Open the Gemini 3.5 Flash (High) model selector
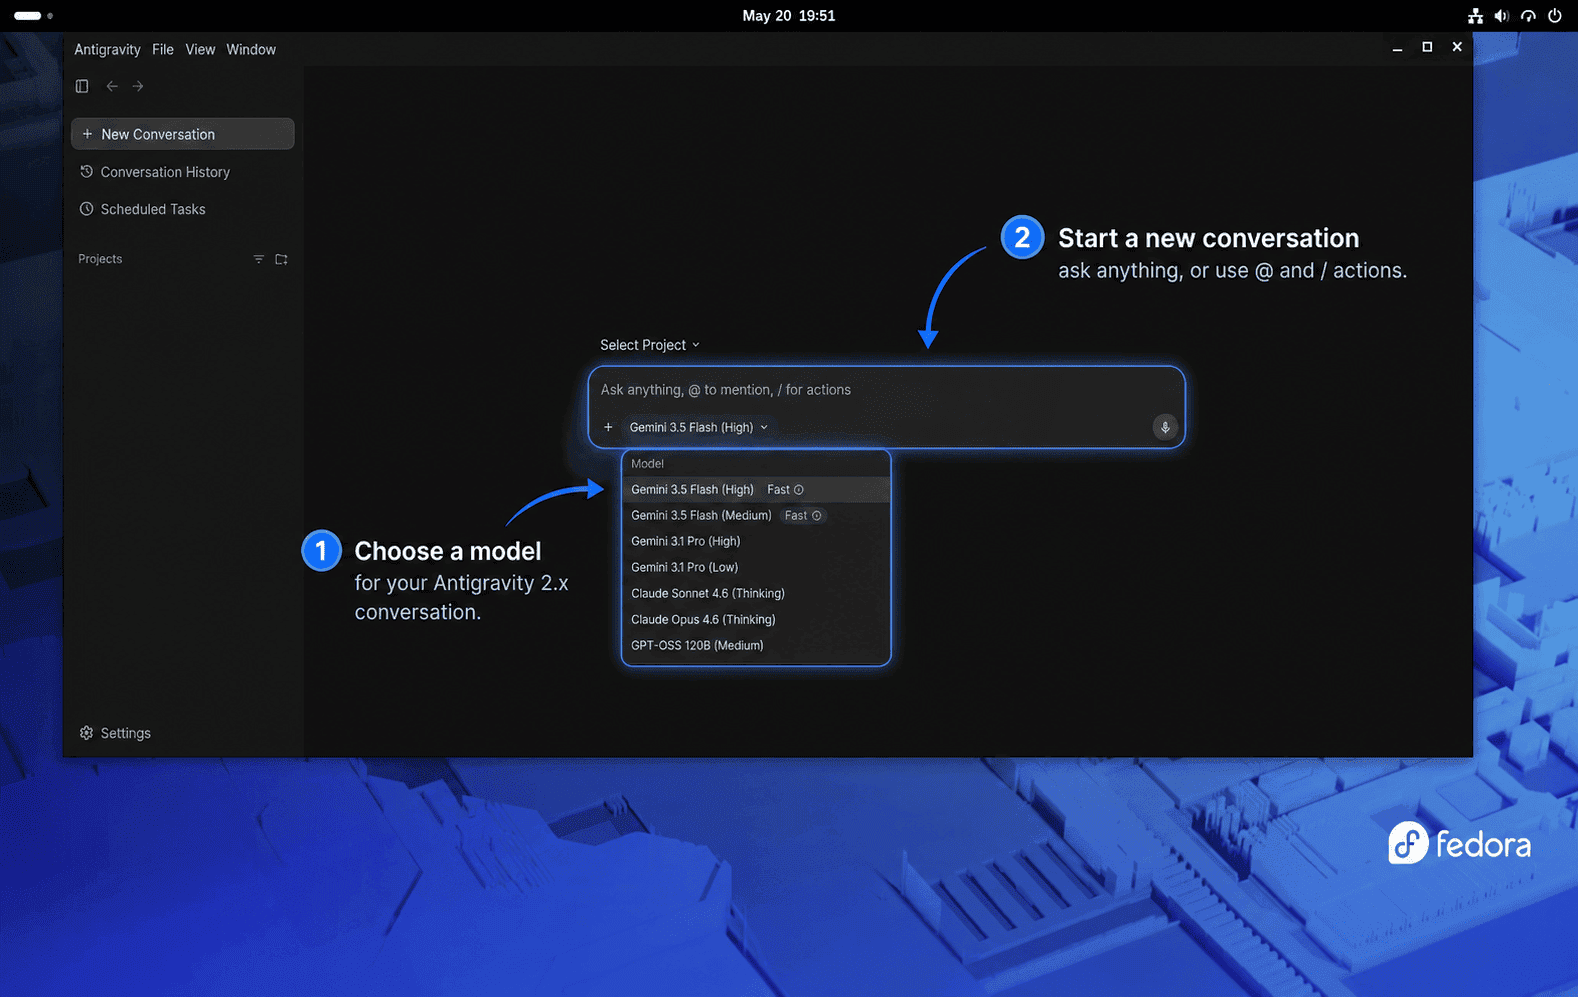1578x997 pixels. coord(699,427)
